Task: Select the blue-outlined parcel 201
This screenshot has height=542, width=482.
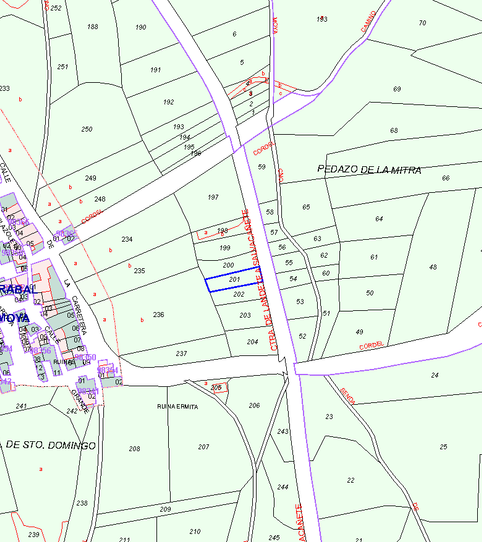Action: [x=234, y=279]
